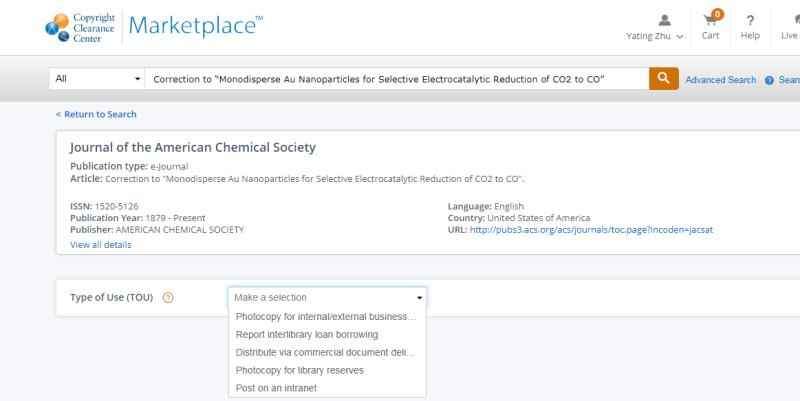Choose Photocopy for library reserves
This screenshot has width=800, height=401.
coord(300,370)
